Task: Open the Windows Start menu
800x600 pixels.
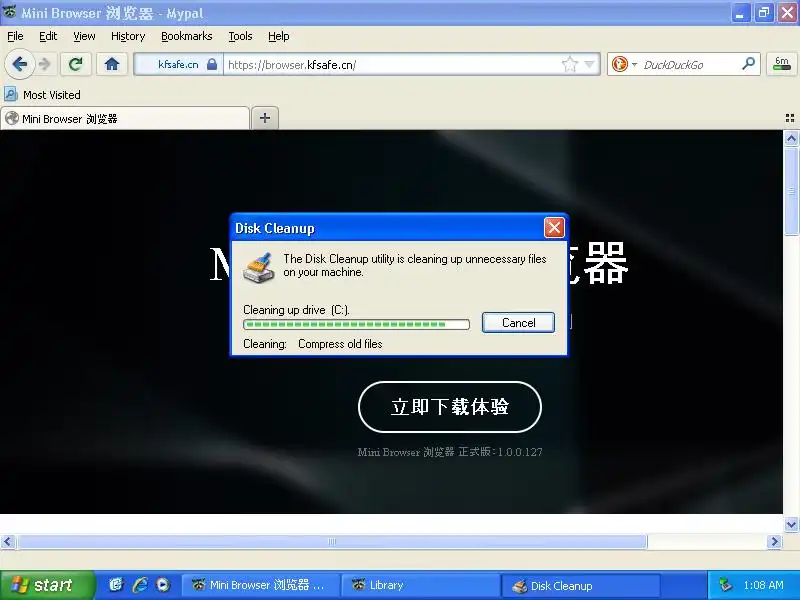Action: tap(46, 585)
